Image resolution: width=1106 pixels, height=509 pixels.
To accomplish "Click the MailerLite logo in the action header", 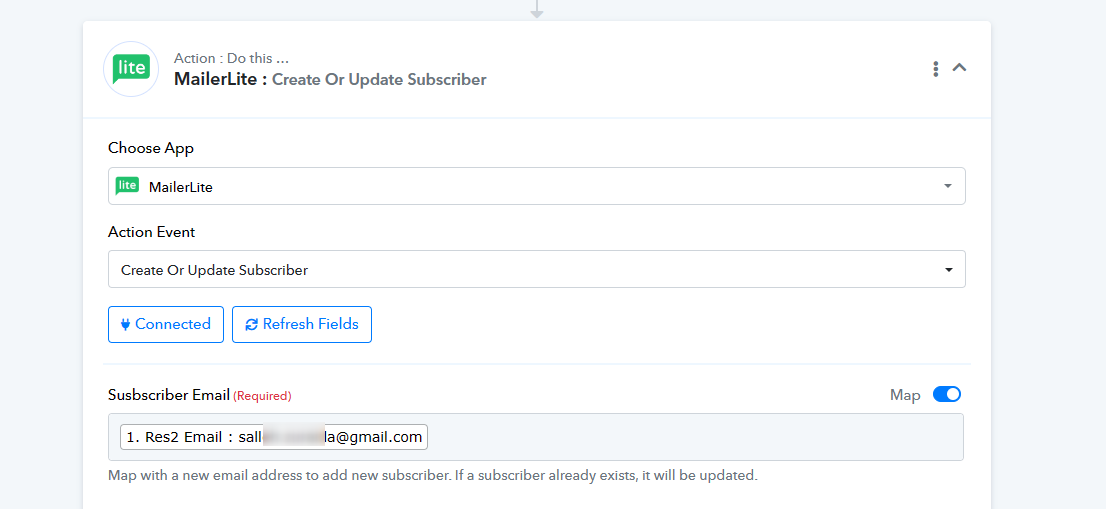I will (131, 68).
